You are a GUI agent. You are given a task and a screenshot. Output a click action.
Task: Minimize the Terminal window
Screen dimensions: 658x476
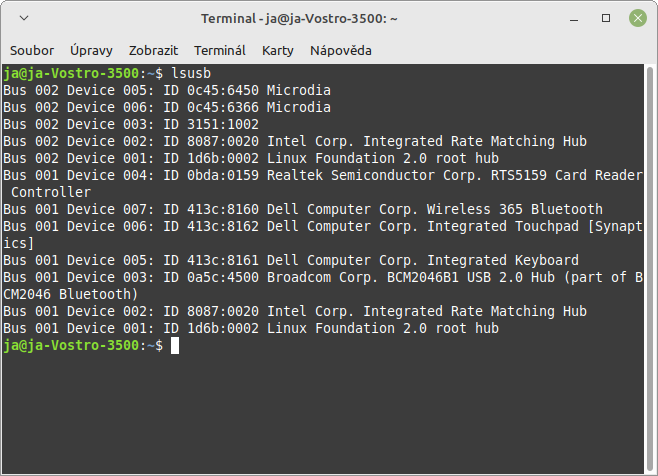(x=579, y=19)
